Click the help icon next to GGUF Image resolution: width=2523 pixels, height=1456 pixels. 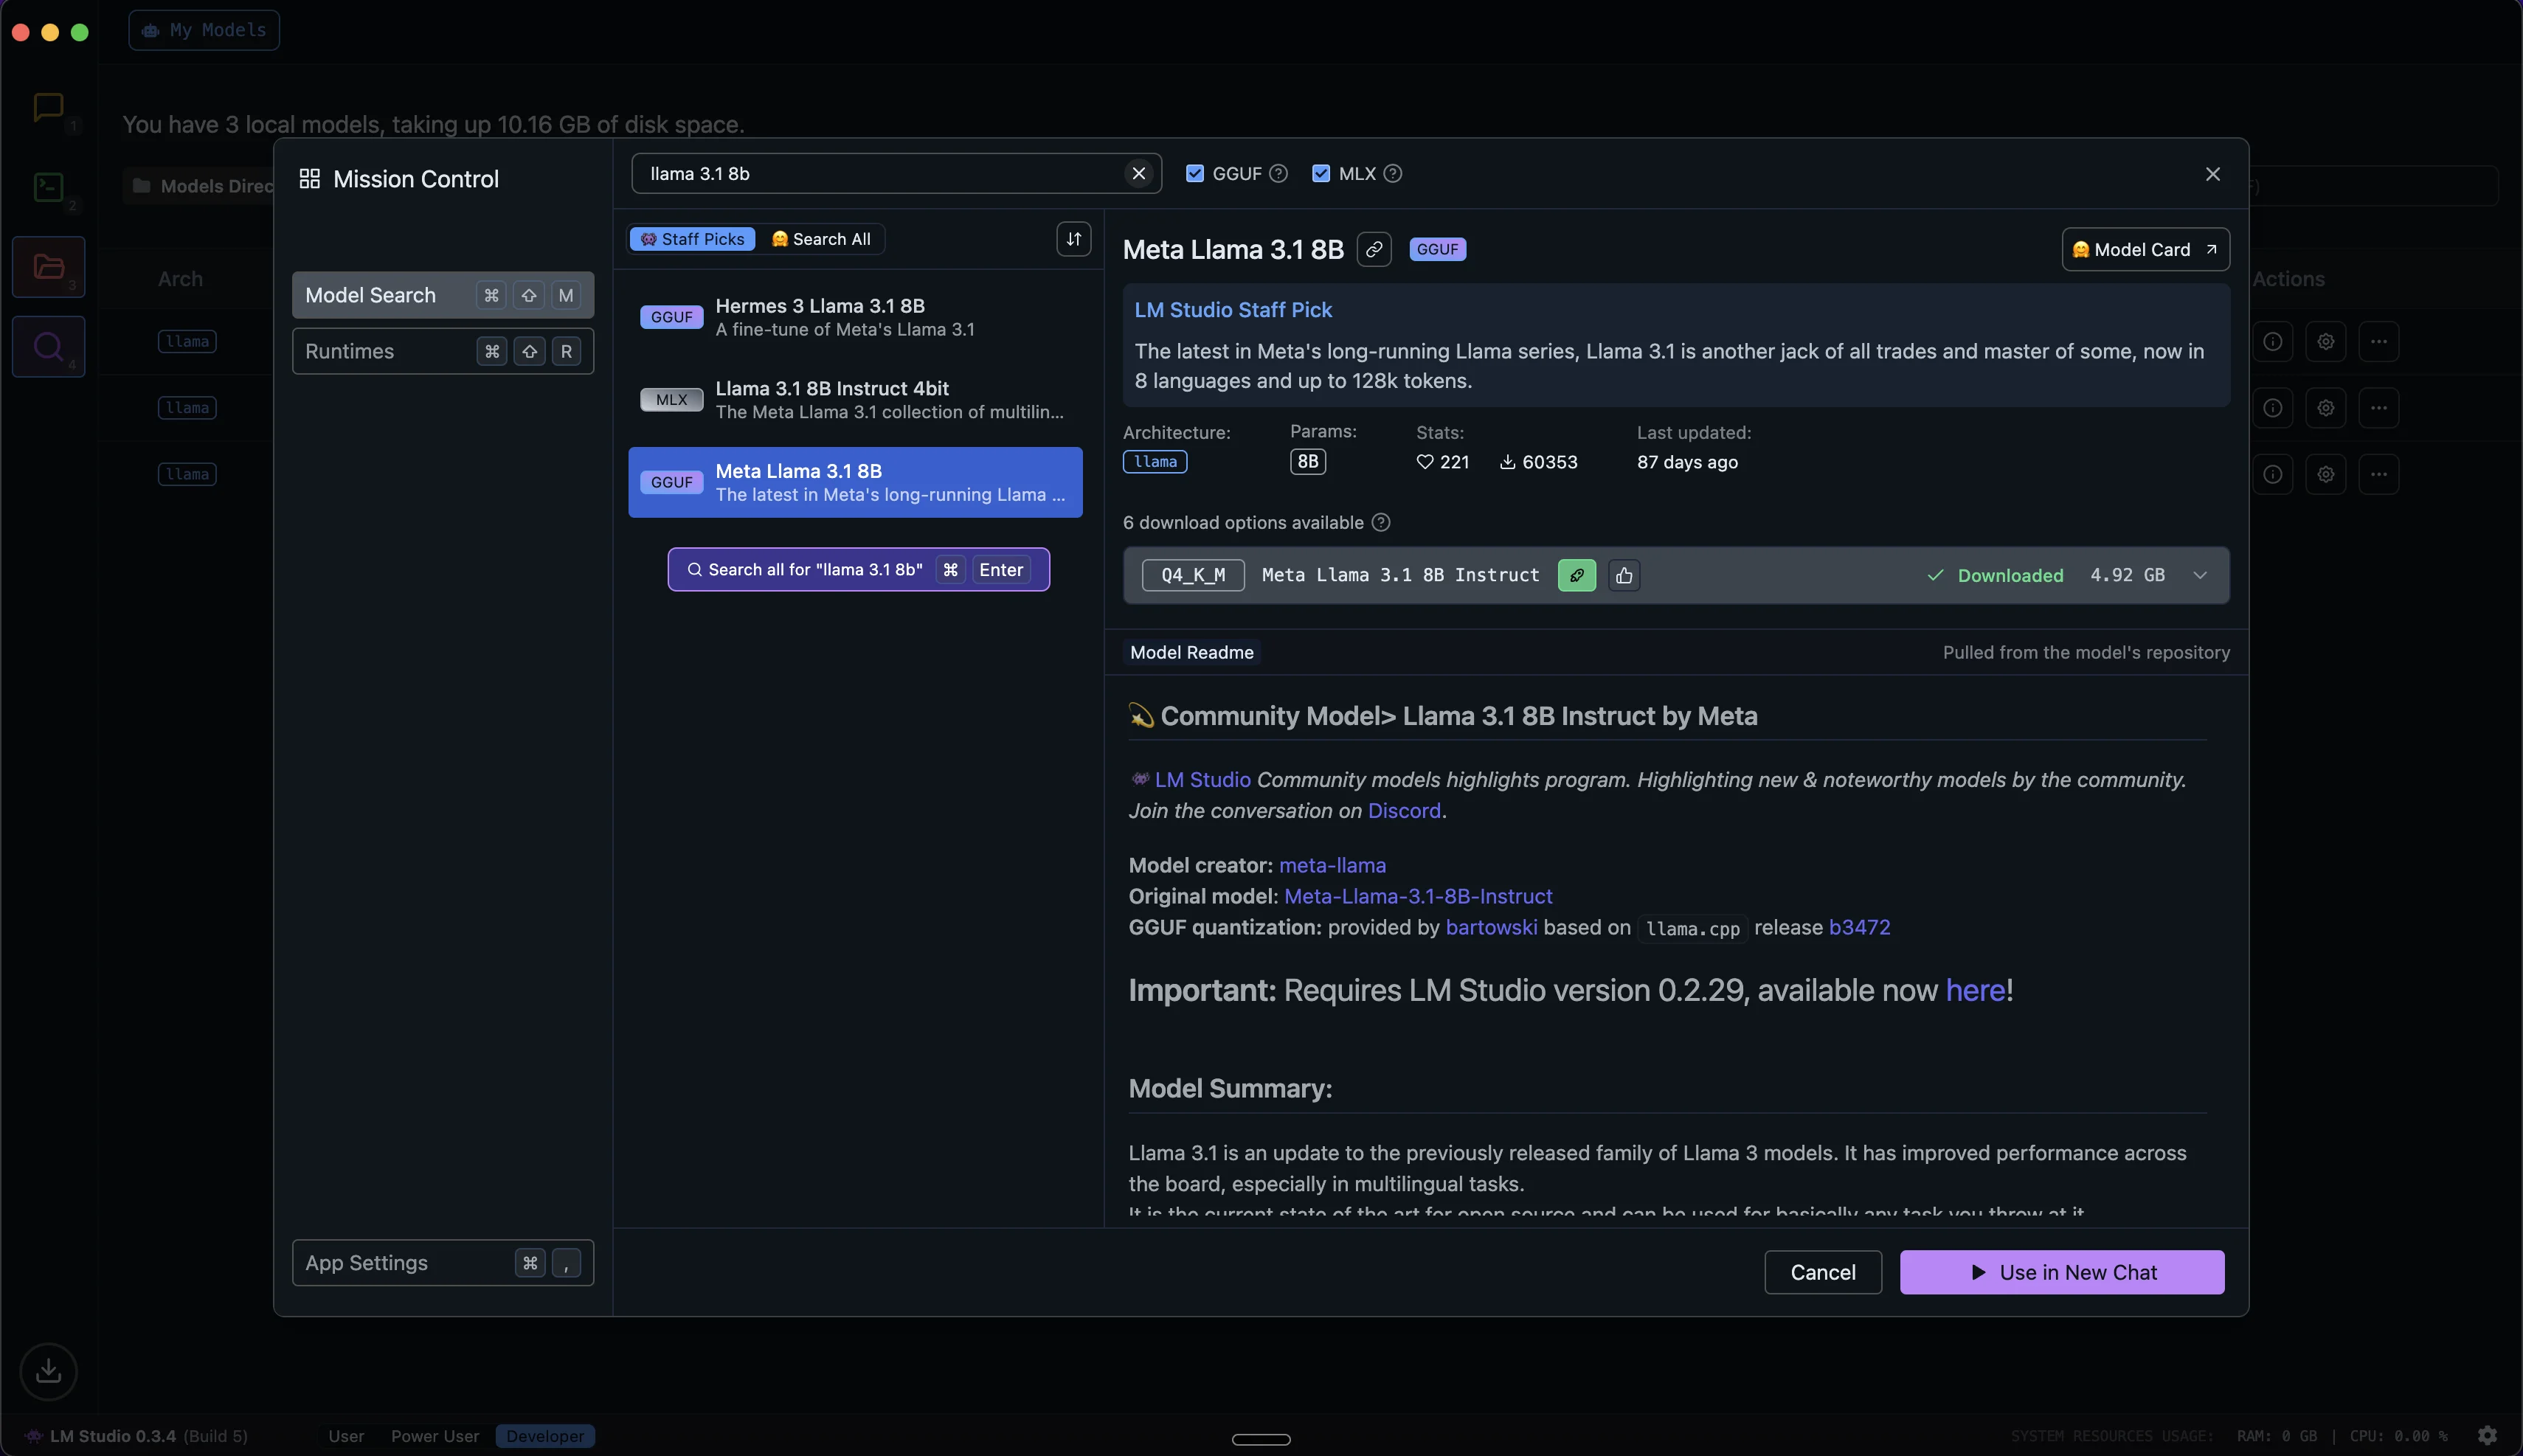1278,173
